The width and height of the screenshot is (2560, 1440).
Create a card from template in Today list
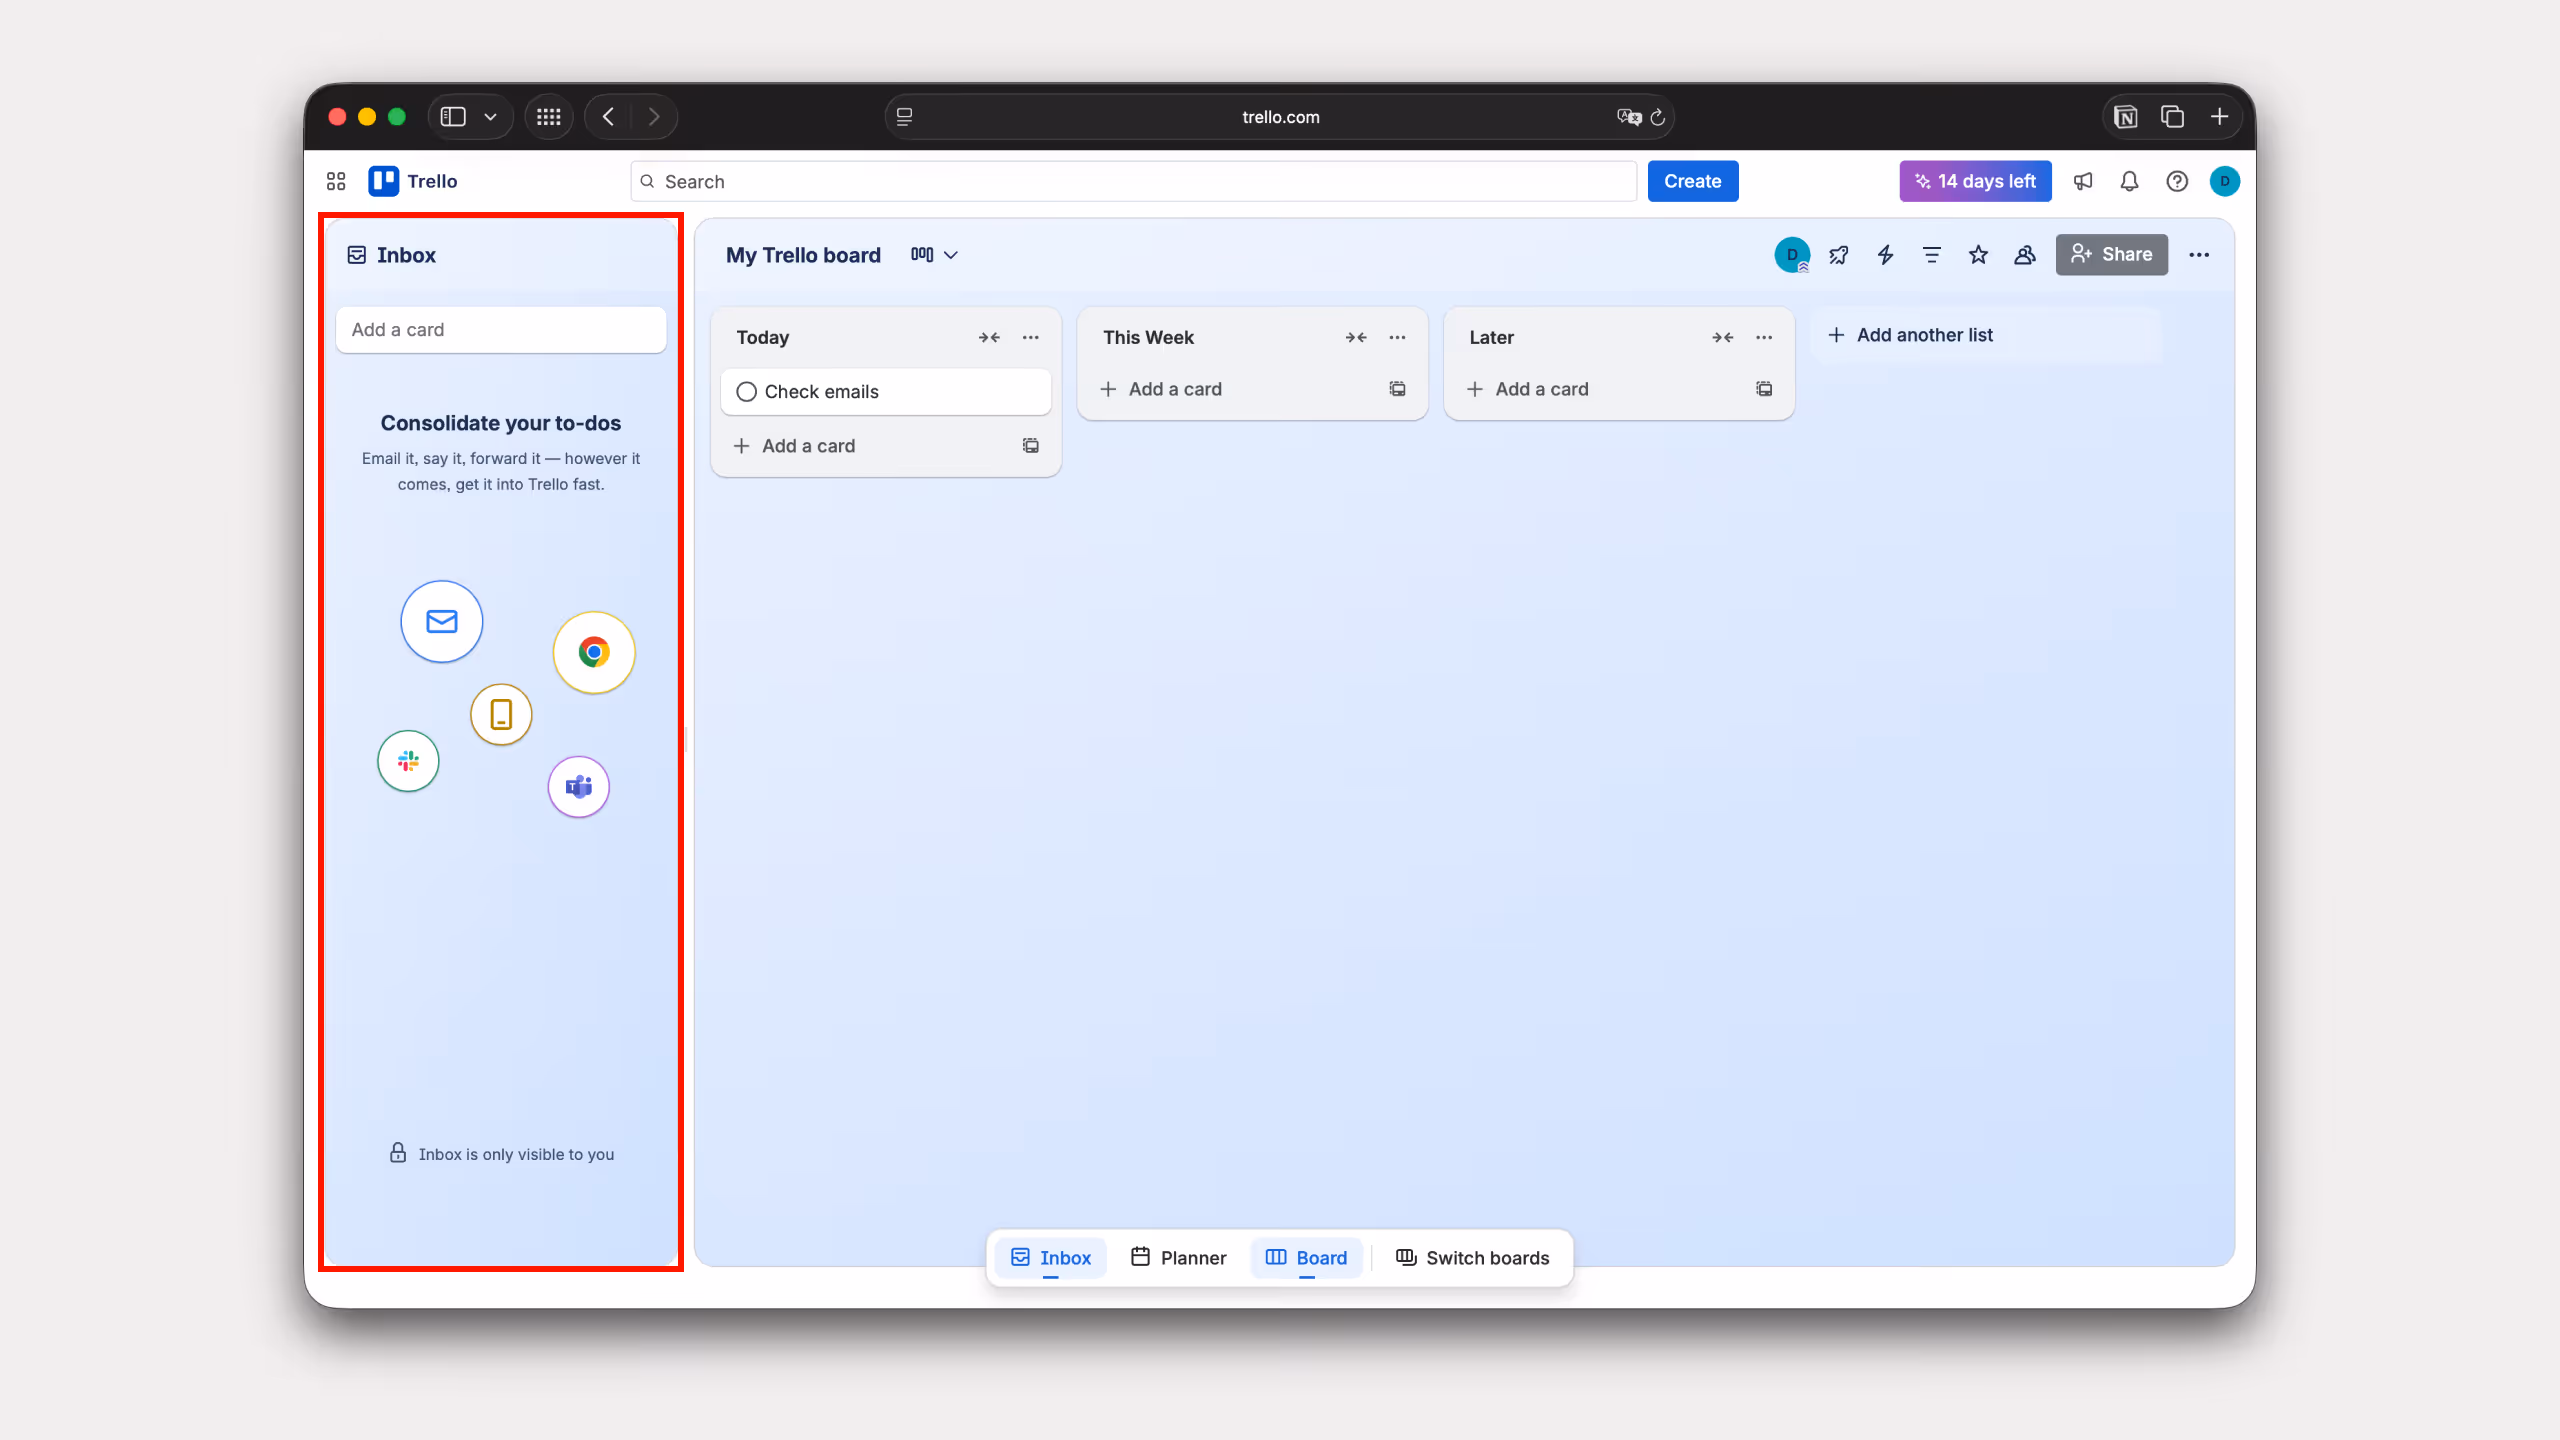click(x=1030, y=446)
